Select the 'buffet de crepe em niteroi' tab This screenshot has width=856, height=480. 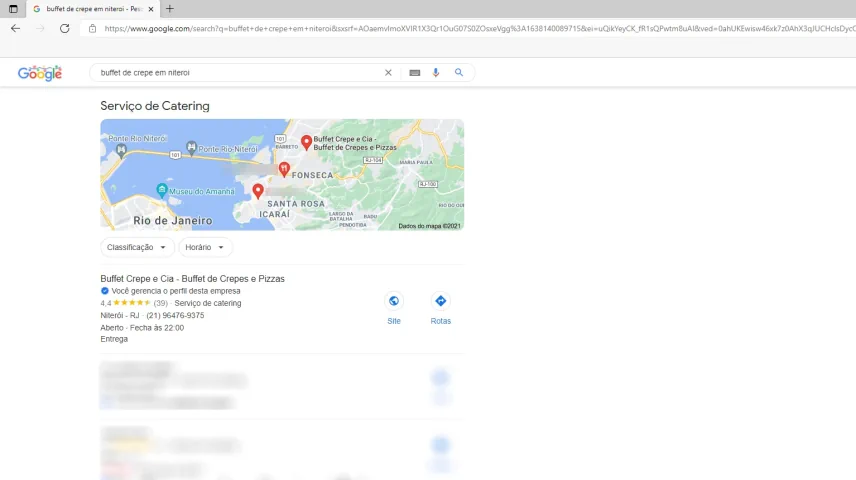click(90, 9)
